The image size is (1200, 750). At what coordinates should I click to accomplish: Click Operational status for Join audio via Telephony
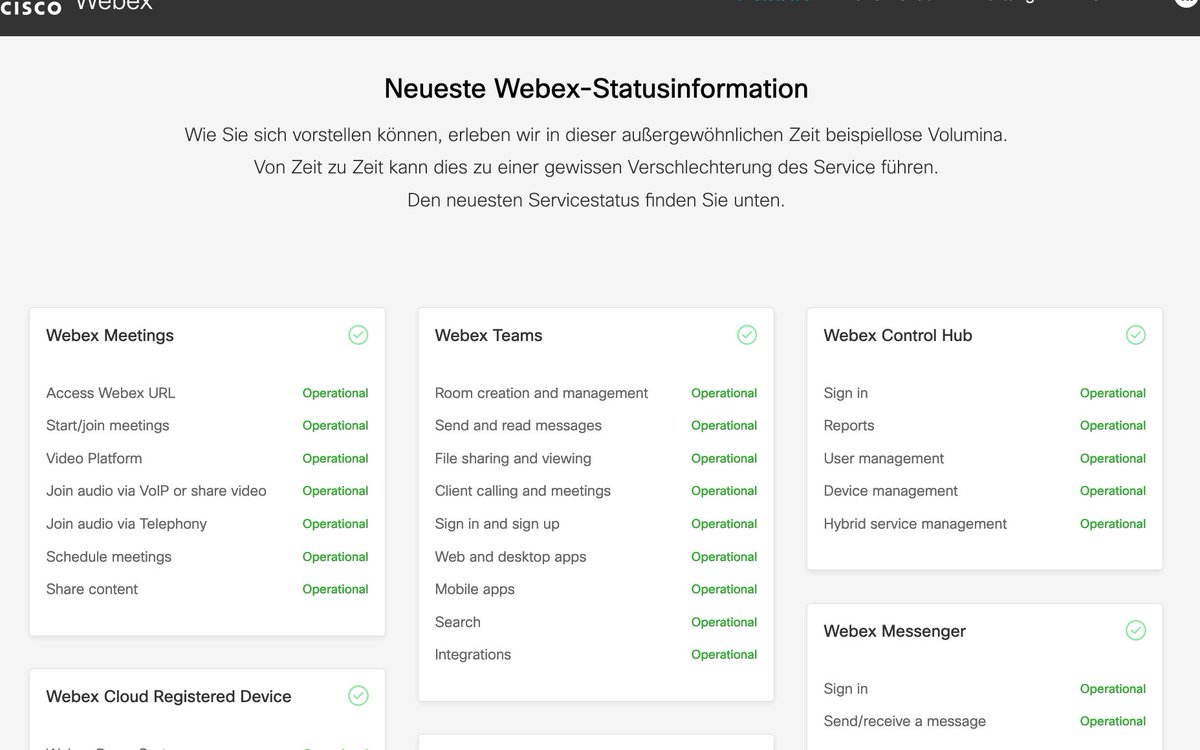(336, 524)
